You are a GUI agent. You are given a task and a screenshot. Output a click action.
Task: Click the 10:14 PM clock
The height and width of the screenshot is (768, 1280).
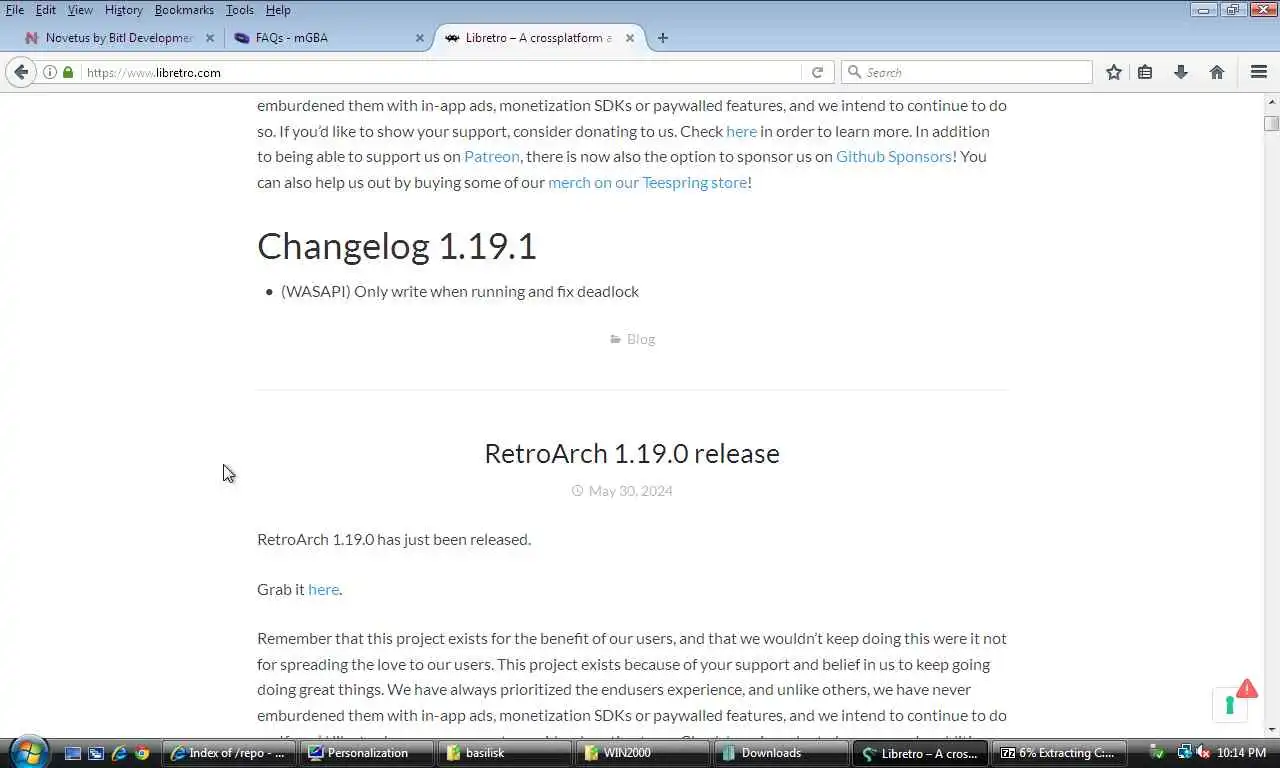(1242, 753)
